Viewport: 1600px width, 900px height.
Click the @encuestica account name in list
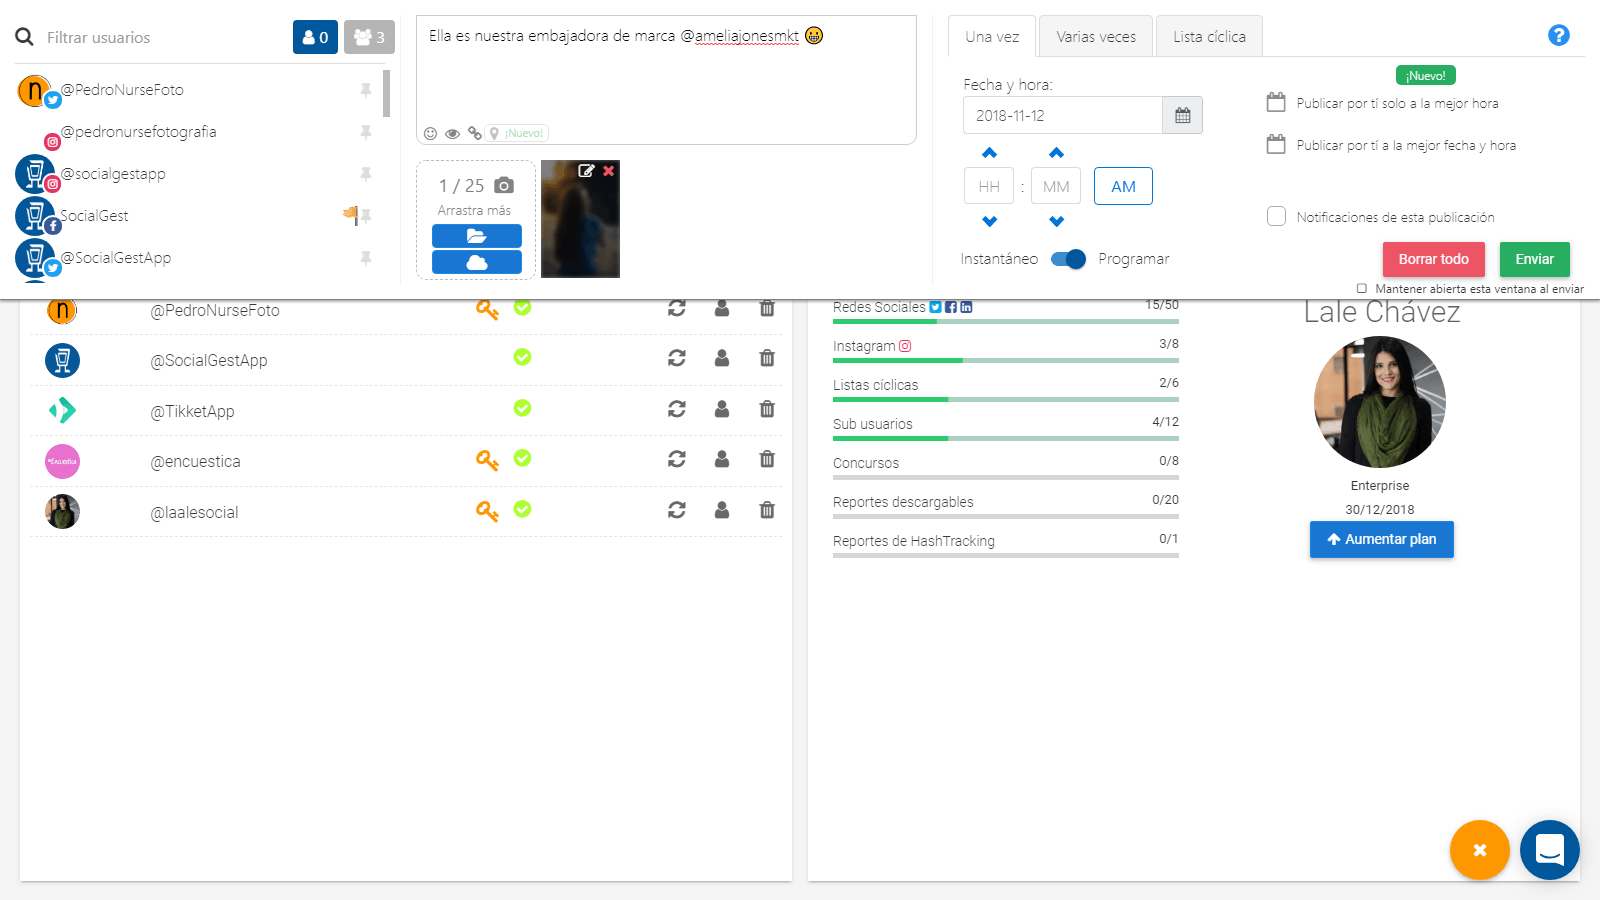point(195,462)
